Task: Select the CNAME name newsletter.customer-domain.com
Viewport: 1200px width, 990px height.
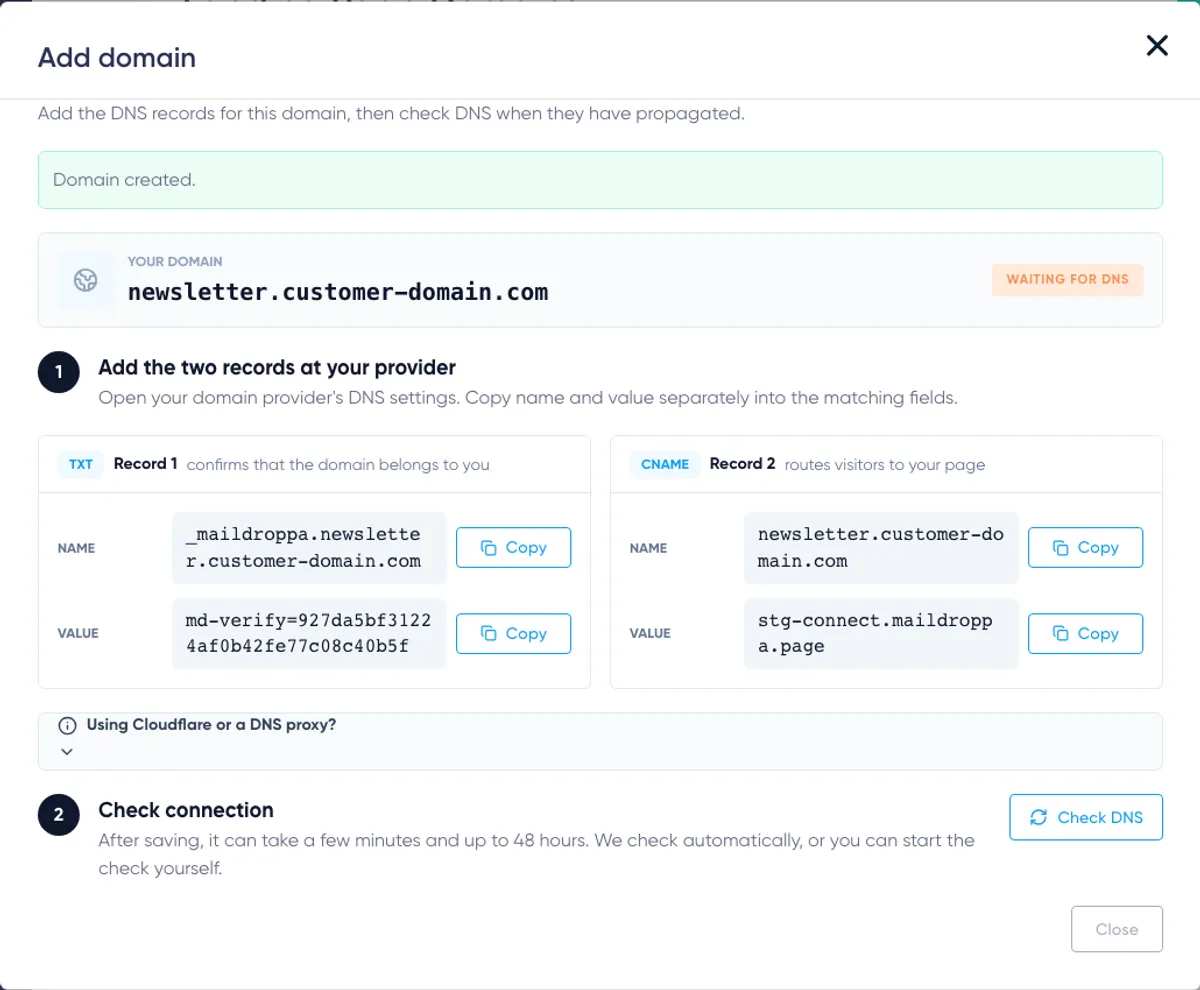Action: click(x=881, y=548)
